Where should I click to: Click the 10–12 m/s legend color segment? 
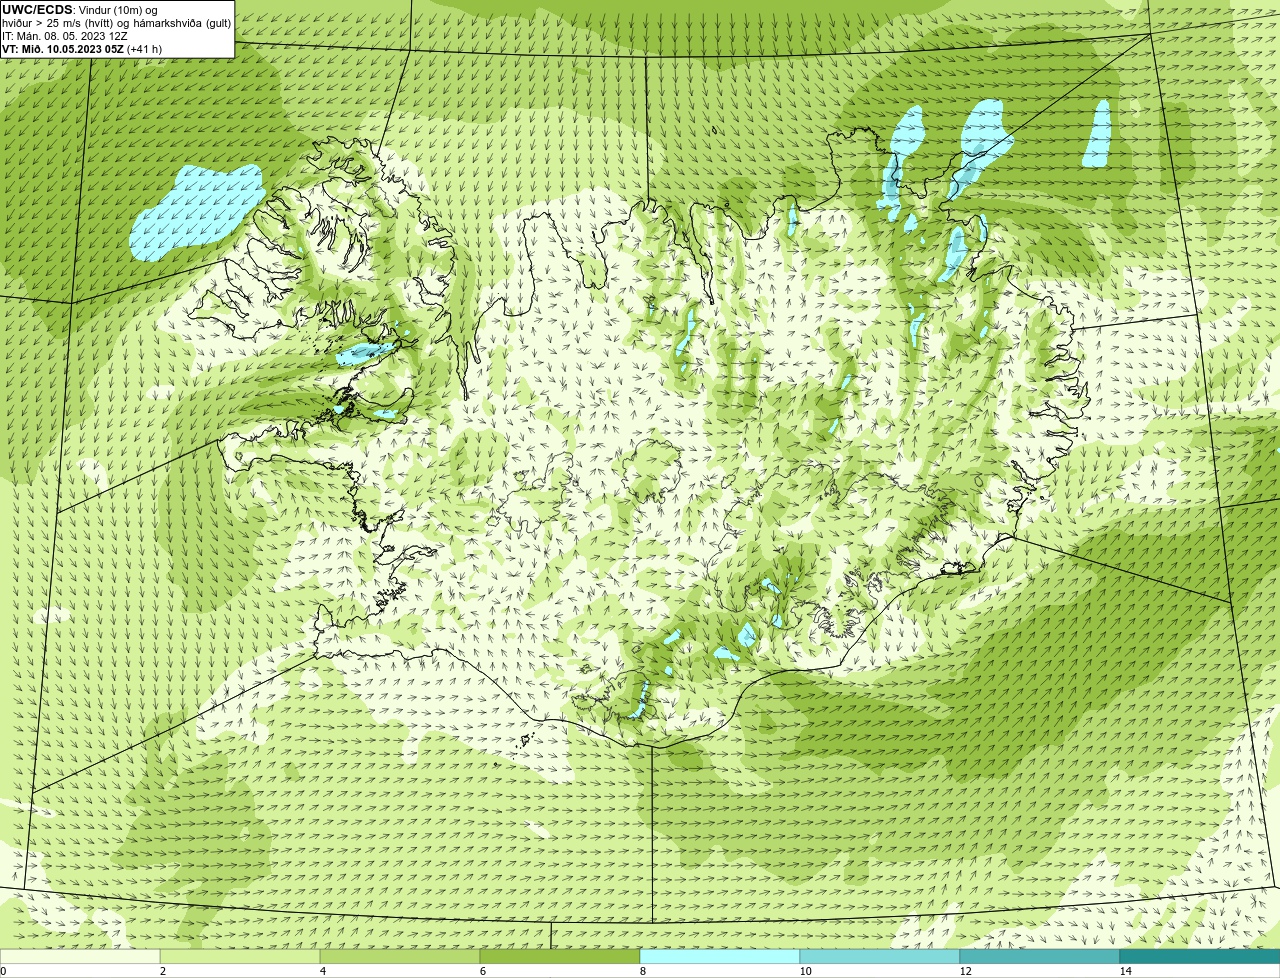(x=880, y=956)
